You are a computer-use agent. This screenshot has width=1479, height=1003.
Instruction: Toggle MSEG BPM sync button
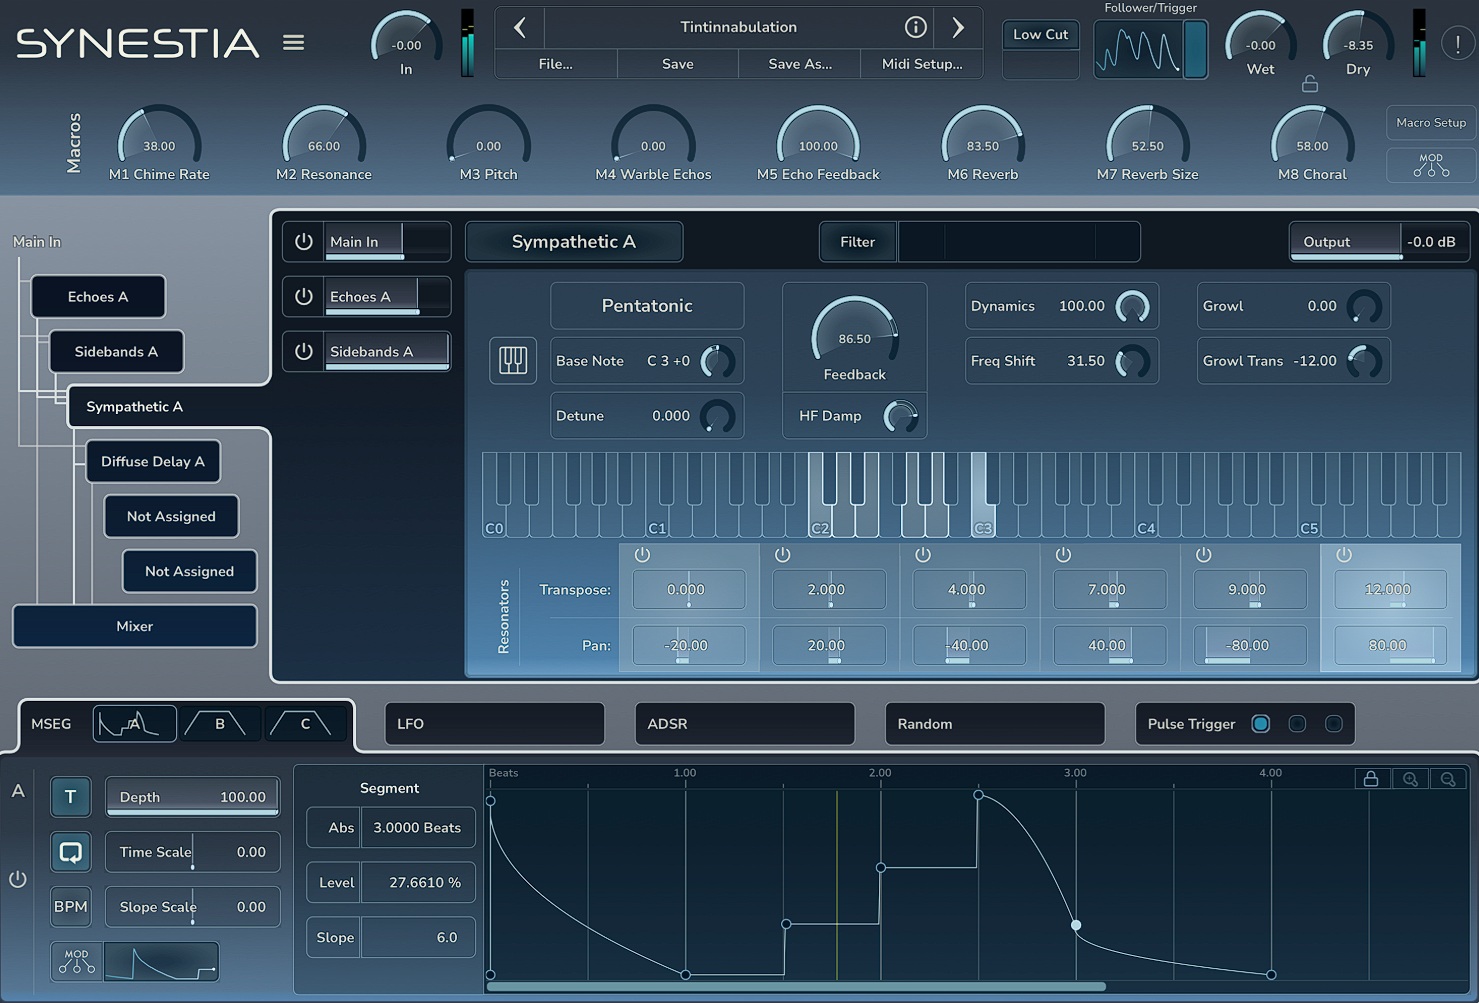pos(71,907)
